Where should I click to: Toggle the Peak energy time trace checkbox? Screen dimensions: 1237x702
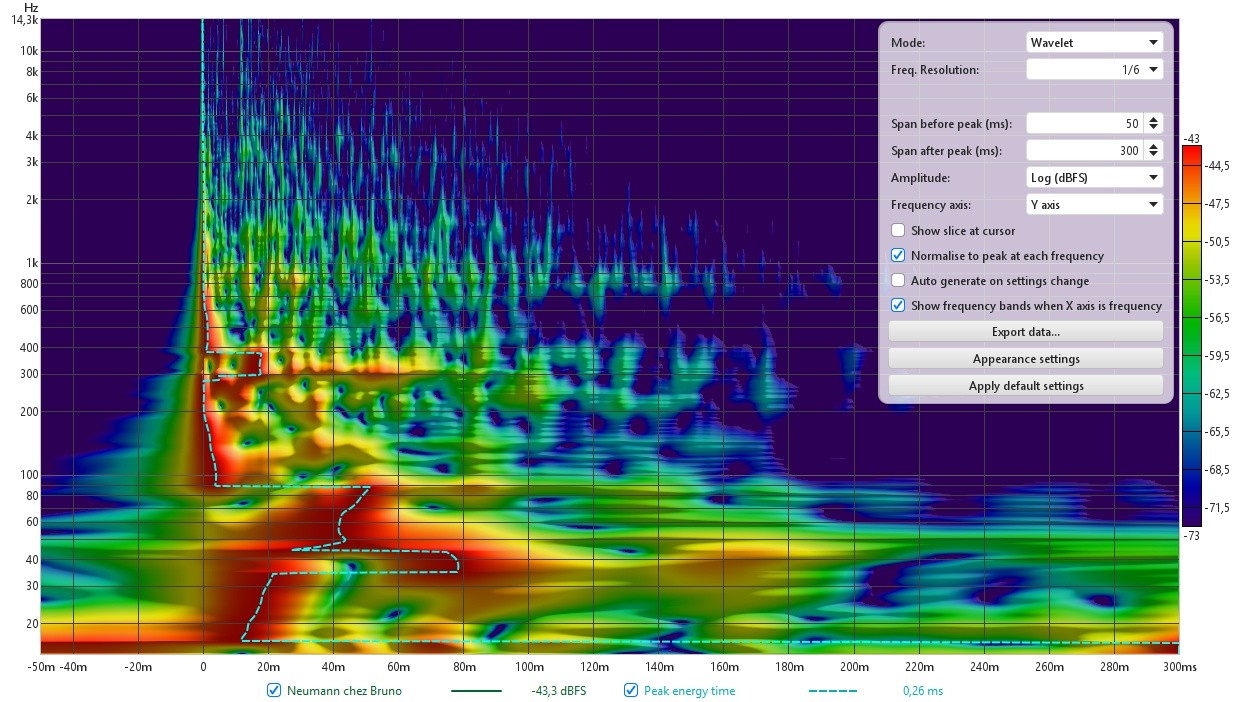[x=631, y=691]
